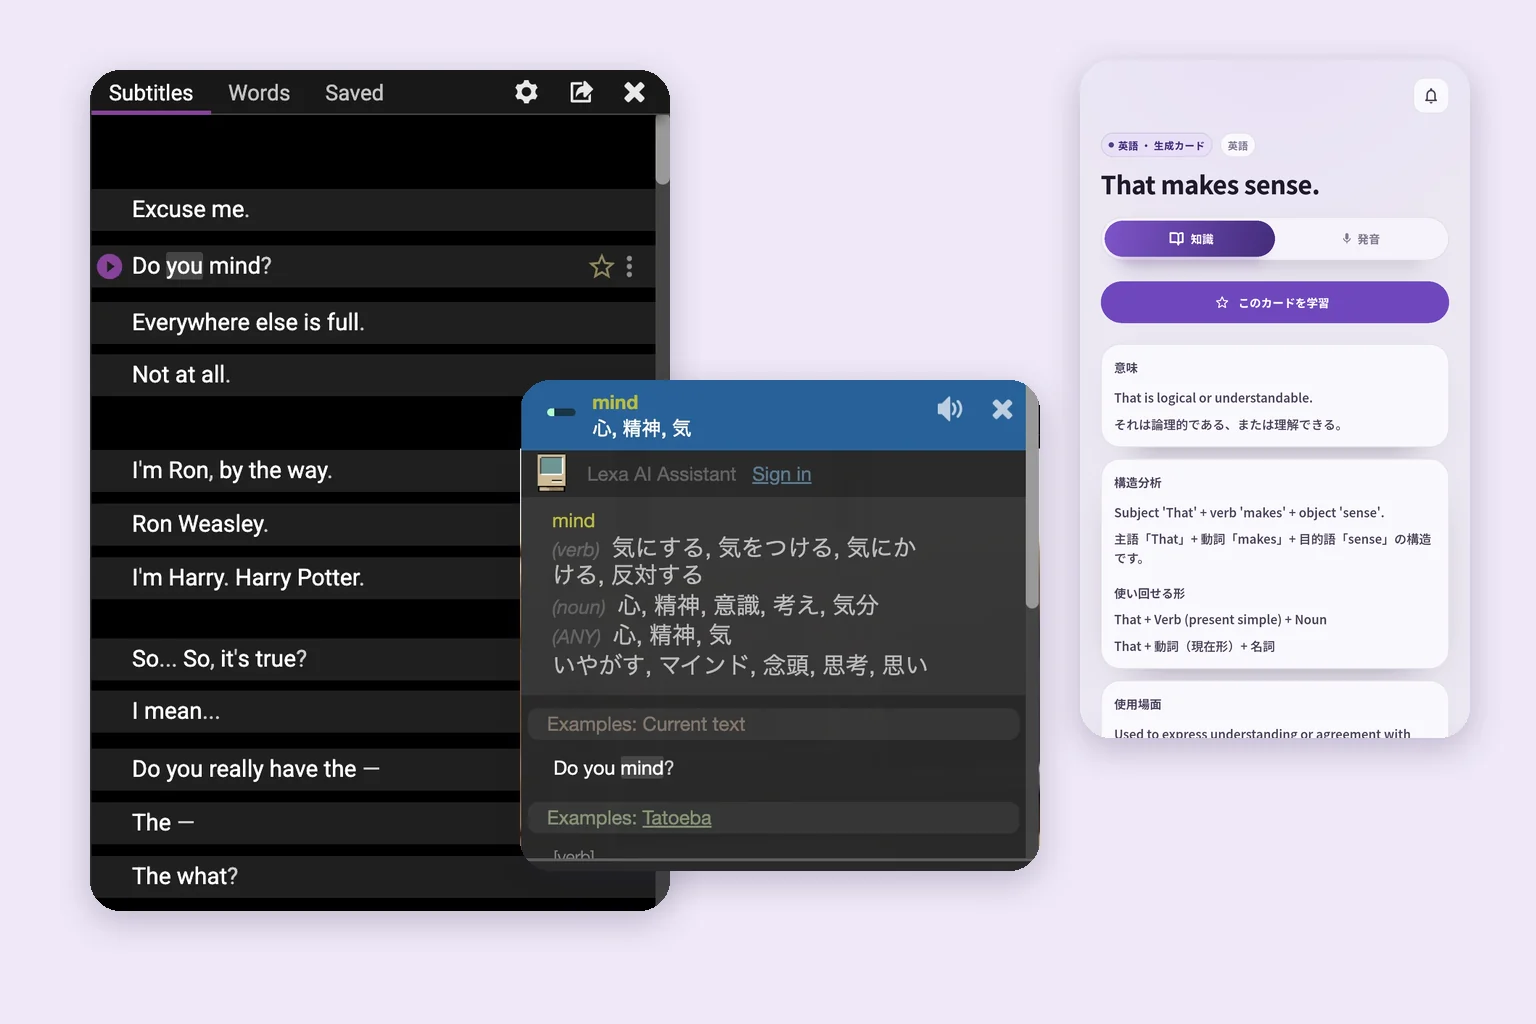Switch to the Saved tab
Screen dimensions: 1536x1024
pos(354,93)
